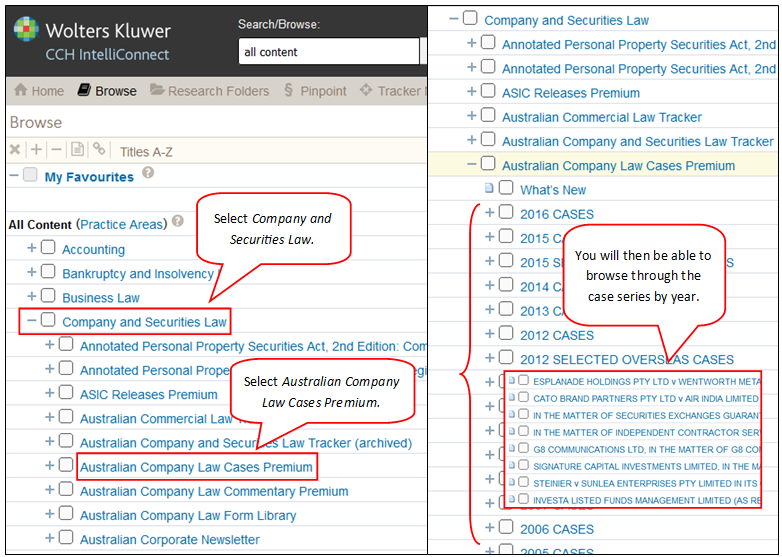Click the Pinpoint section symbol icon
The height and width of the screenshot is (557, 782).
click(288, 90)
